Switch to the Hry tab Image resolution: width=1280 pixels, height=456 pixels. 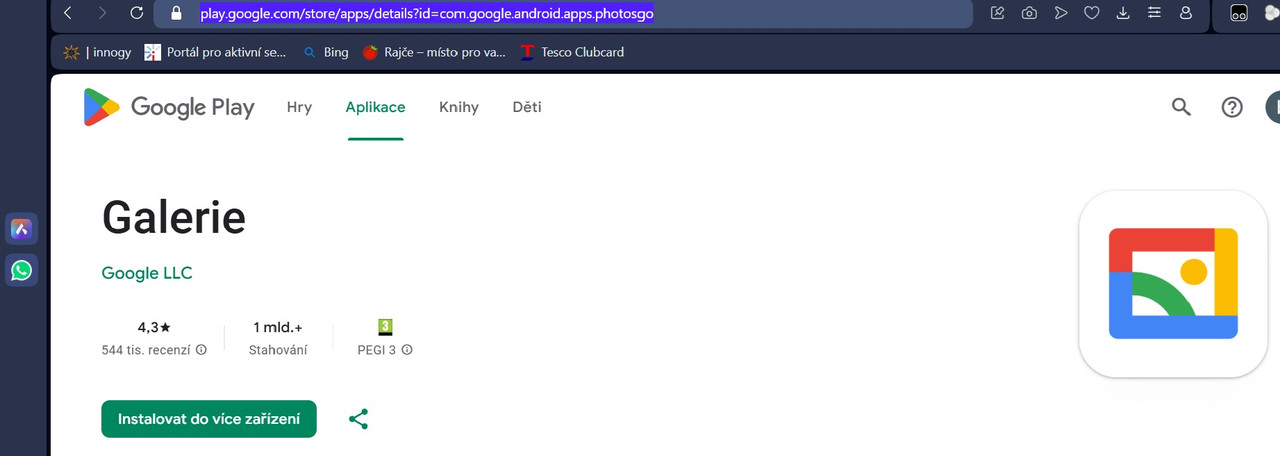tap(299, 107)
